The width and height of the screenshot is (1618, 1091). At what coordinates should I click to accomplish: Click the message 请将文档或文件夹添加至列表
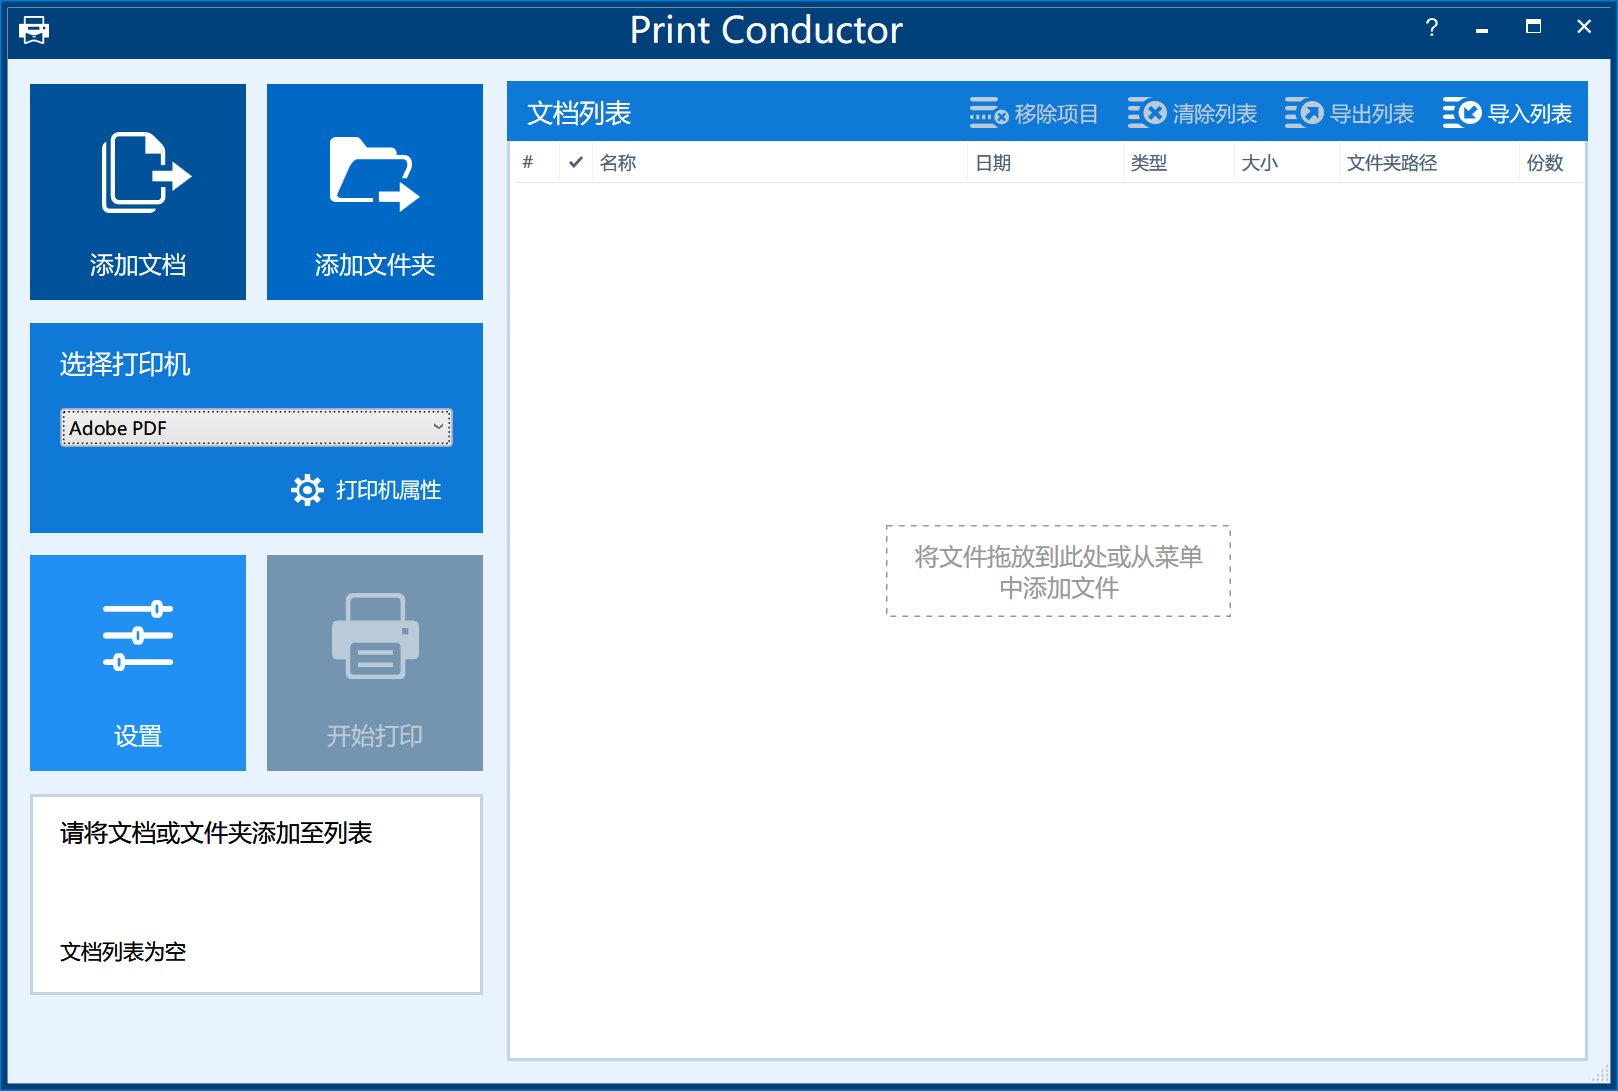[x=216, y=833]
